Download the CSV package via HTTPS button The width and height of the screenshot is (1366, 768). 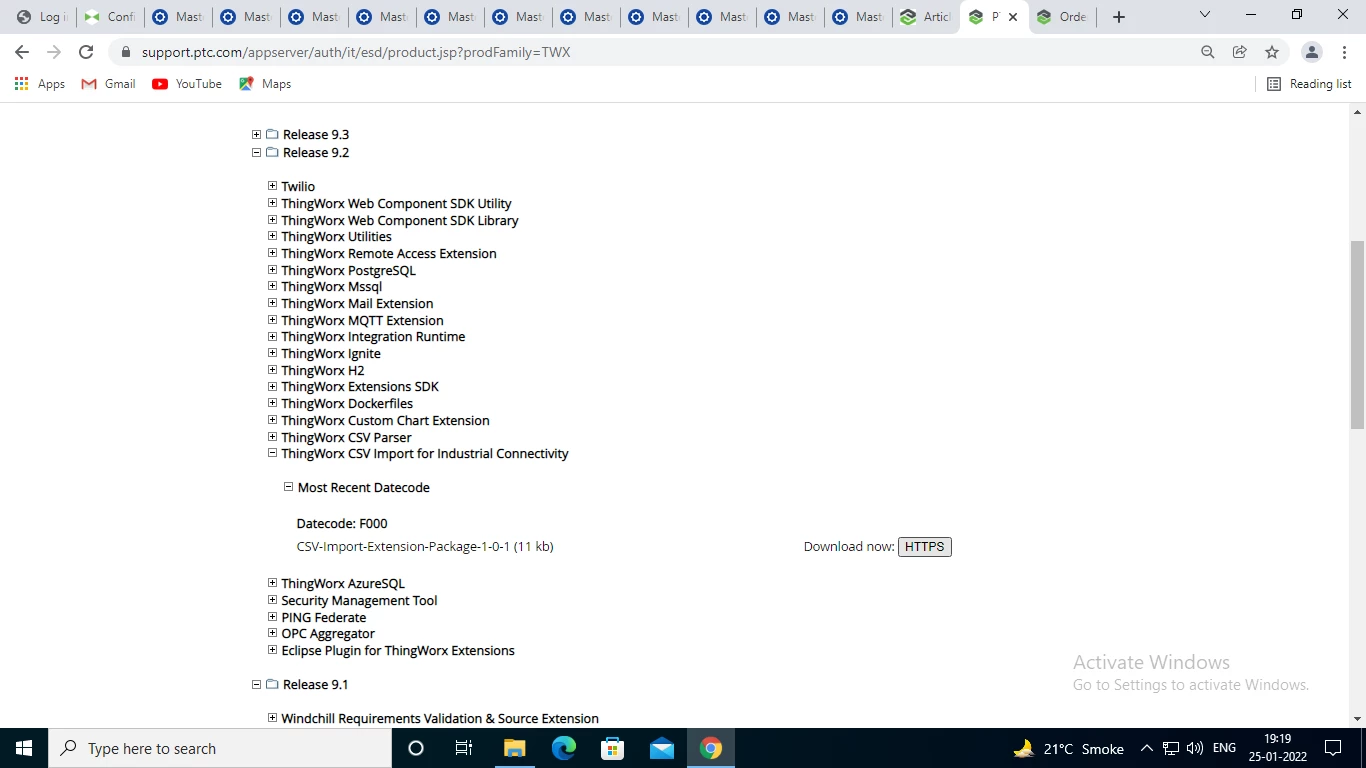(925, 547)
